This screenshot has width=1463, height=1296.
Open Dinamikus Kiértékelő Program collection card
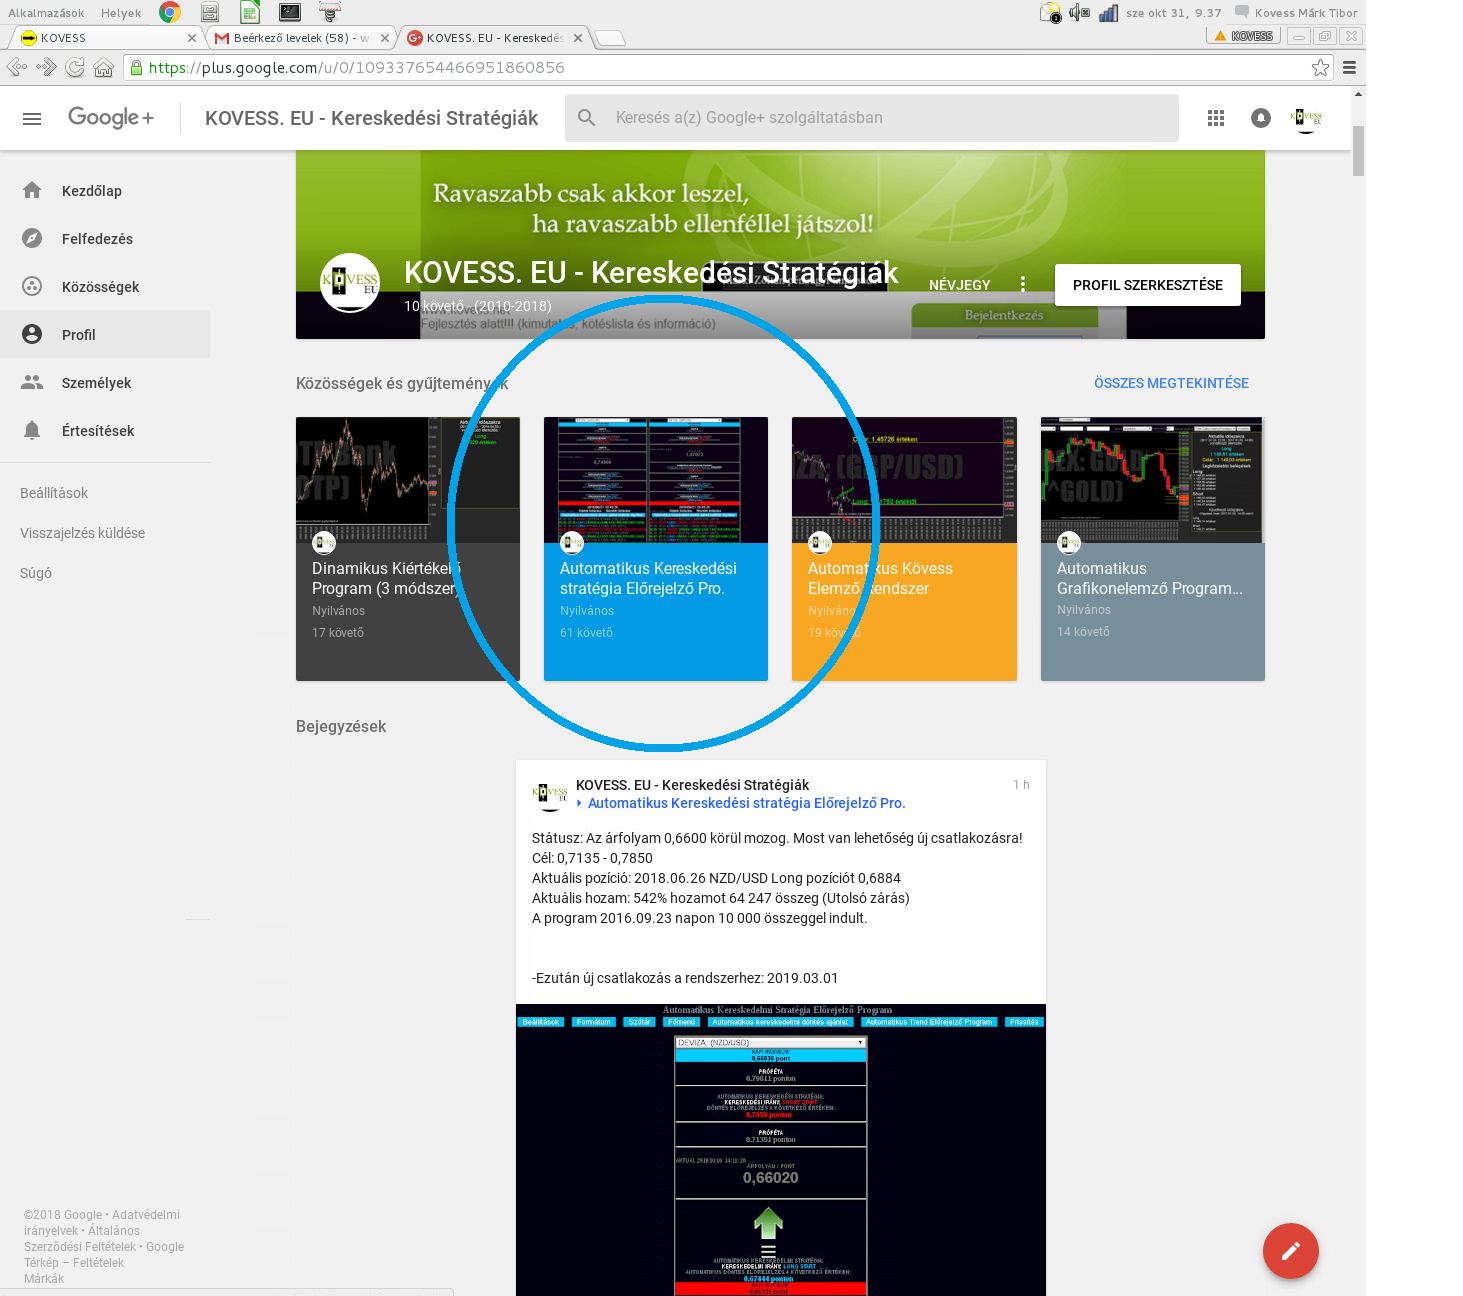tap(408, 549)
